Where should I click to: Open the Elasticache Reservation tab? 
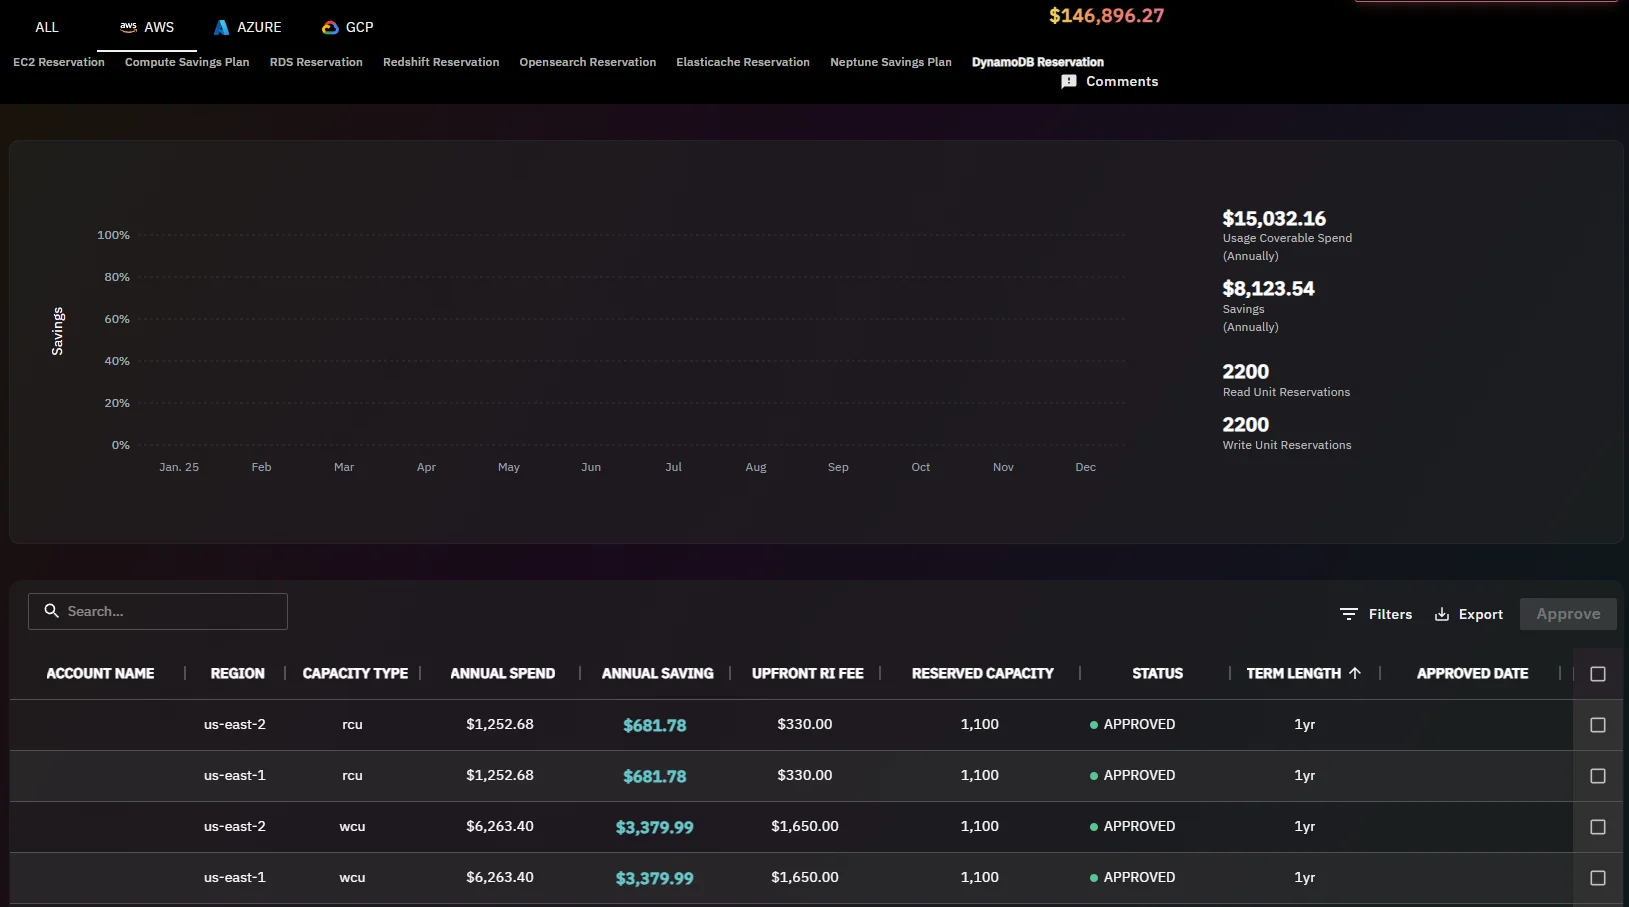(x=743, y=62)
